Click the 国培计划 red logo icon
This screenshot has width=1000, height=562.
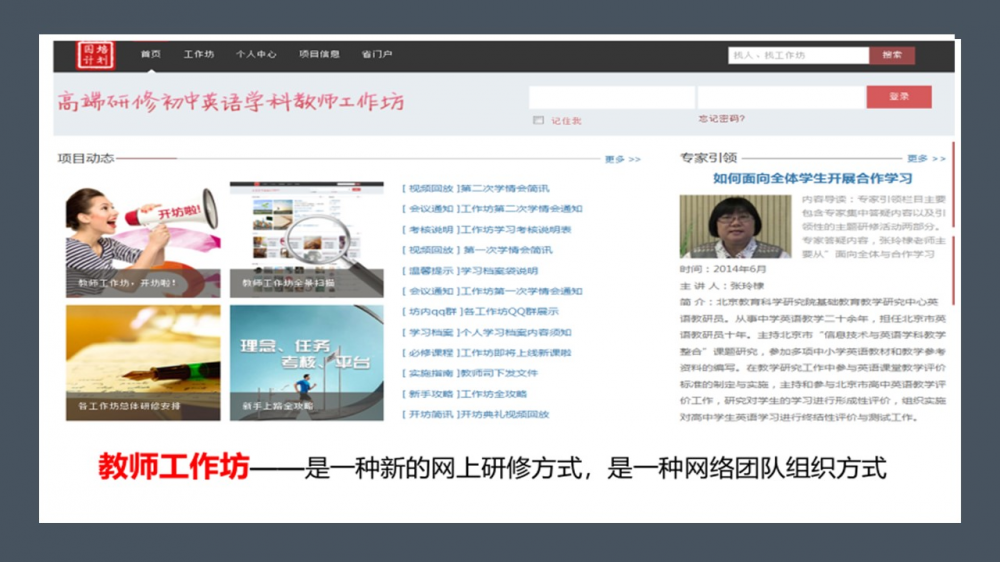97,55
